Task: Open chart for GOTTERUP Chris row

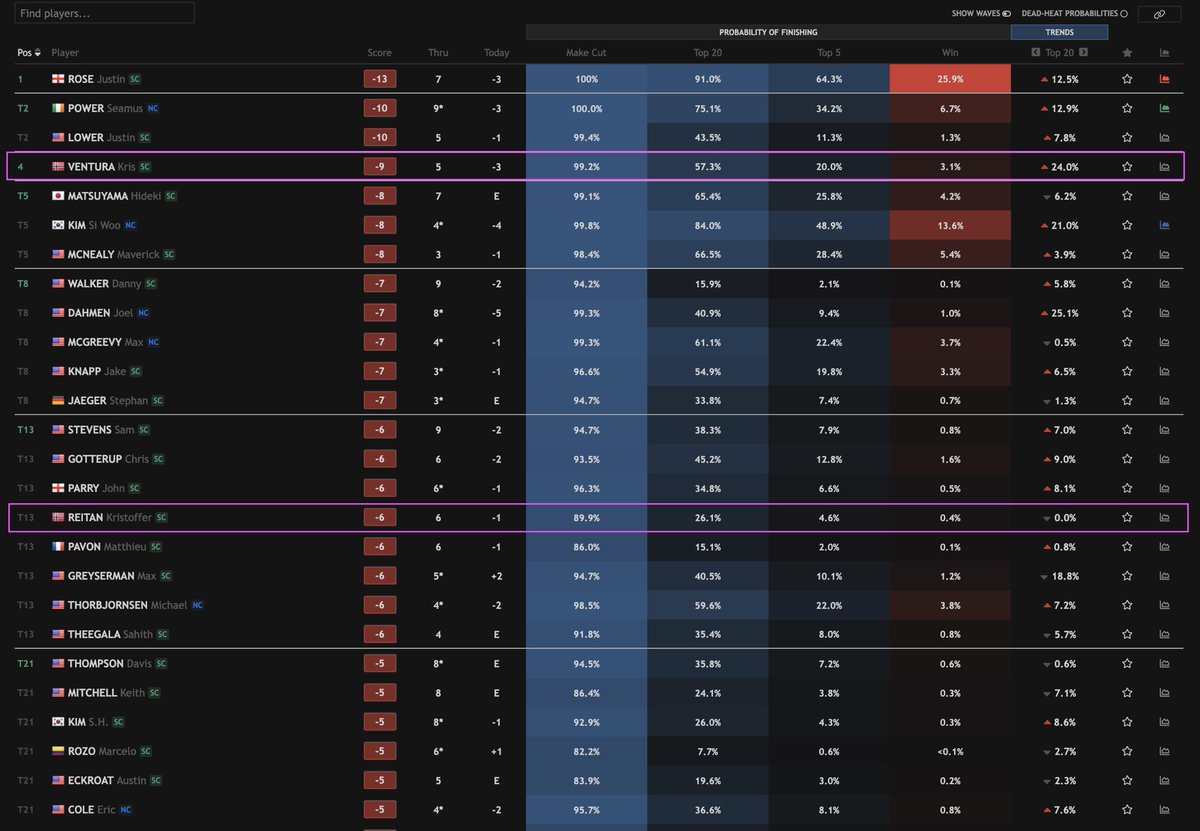Action: pos(1164,459)
